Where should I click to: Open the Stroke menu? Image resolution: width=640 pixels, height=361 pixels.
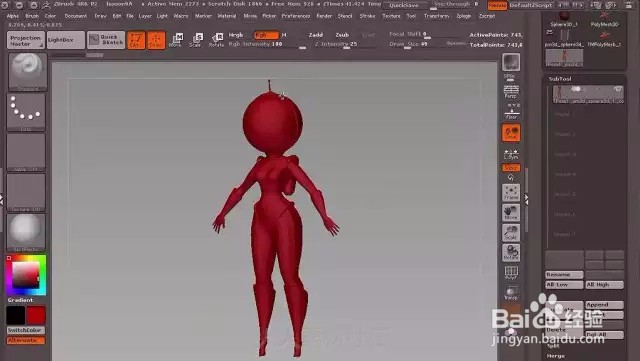[367, 16]
